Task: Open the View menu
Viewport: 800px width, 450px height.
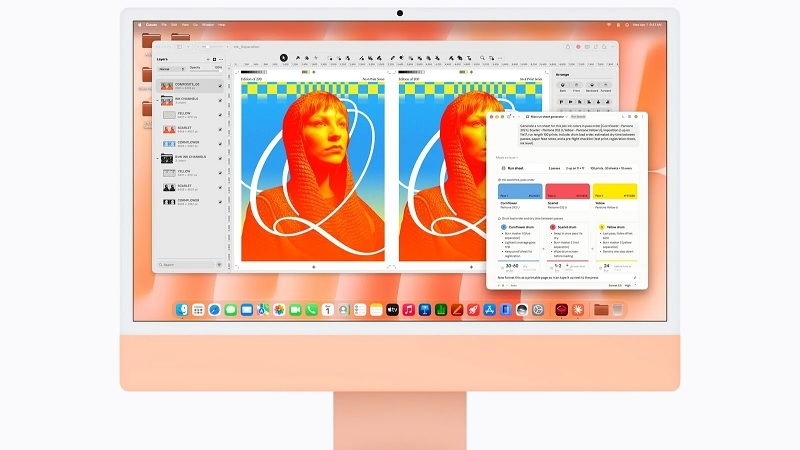Action: tap(185, 25)
